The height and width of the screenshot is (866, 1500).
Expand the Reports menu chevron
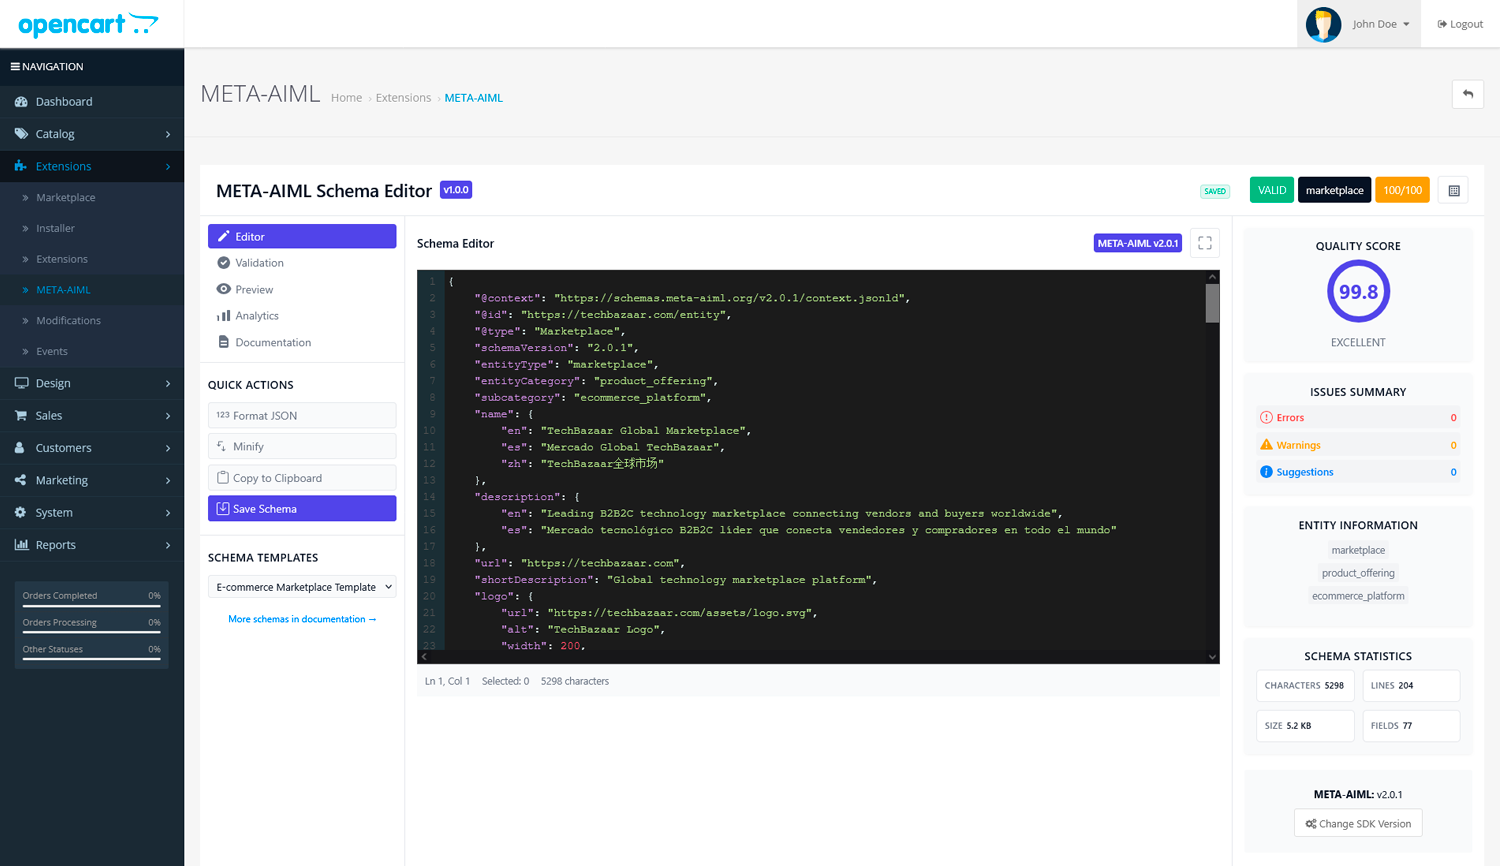[168, 545]
